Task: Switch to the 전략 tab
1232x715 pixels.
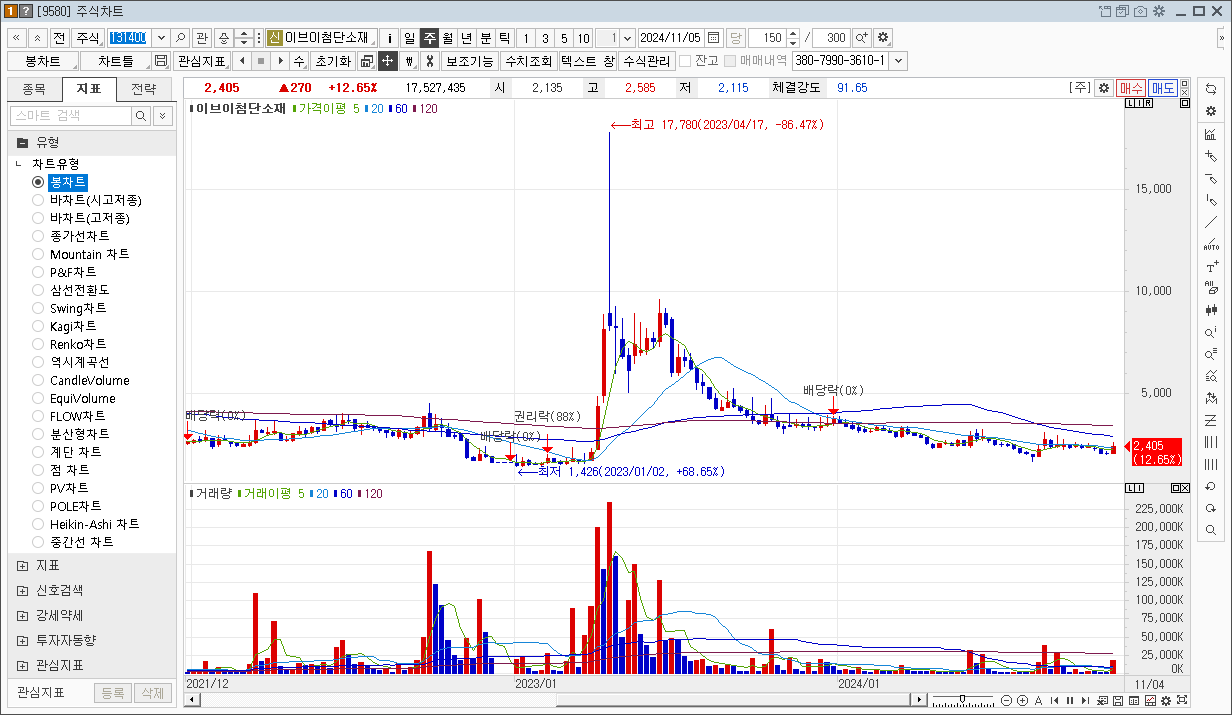Action: point(143,89)
